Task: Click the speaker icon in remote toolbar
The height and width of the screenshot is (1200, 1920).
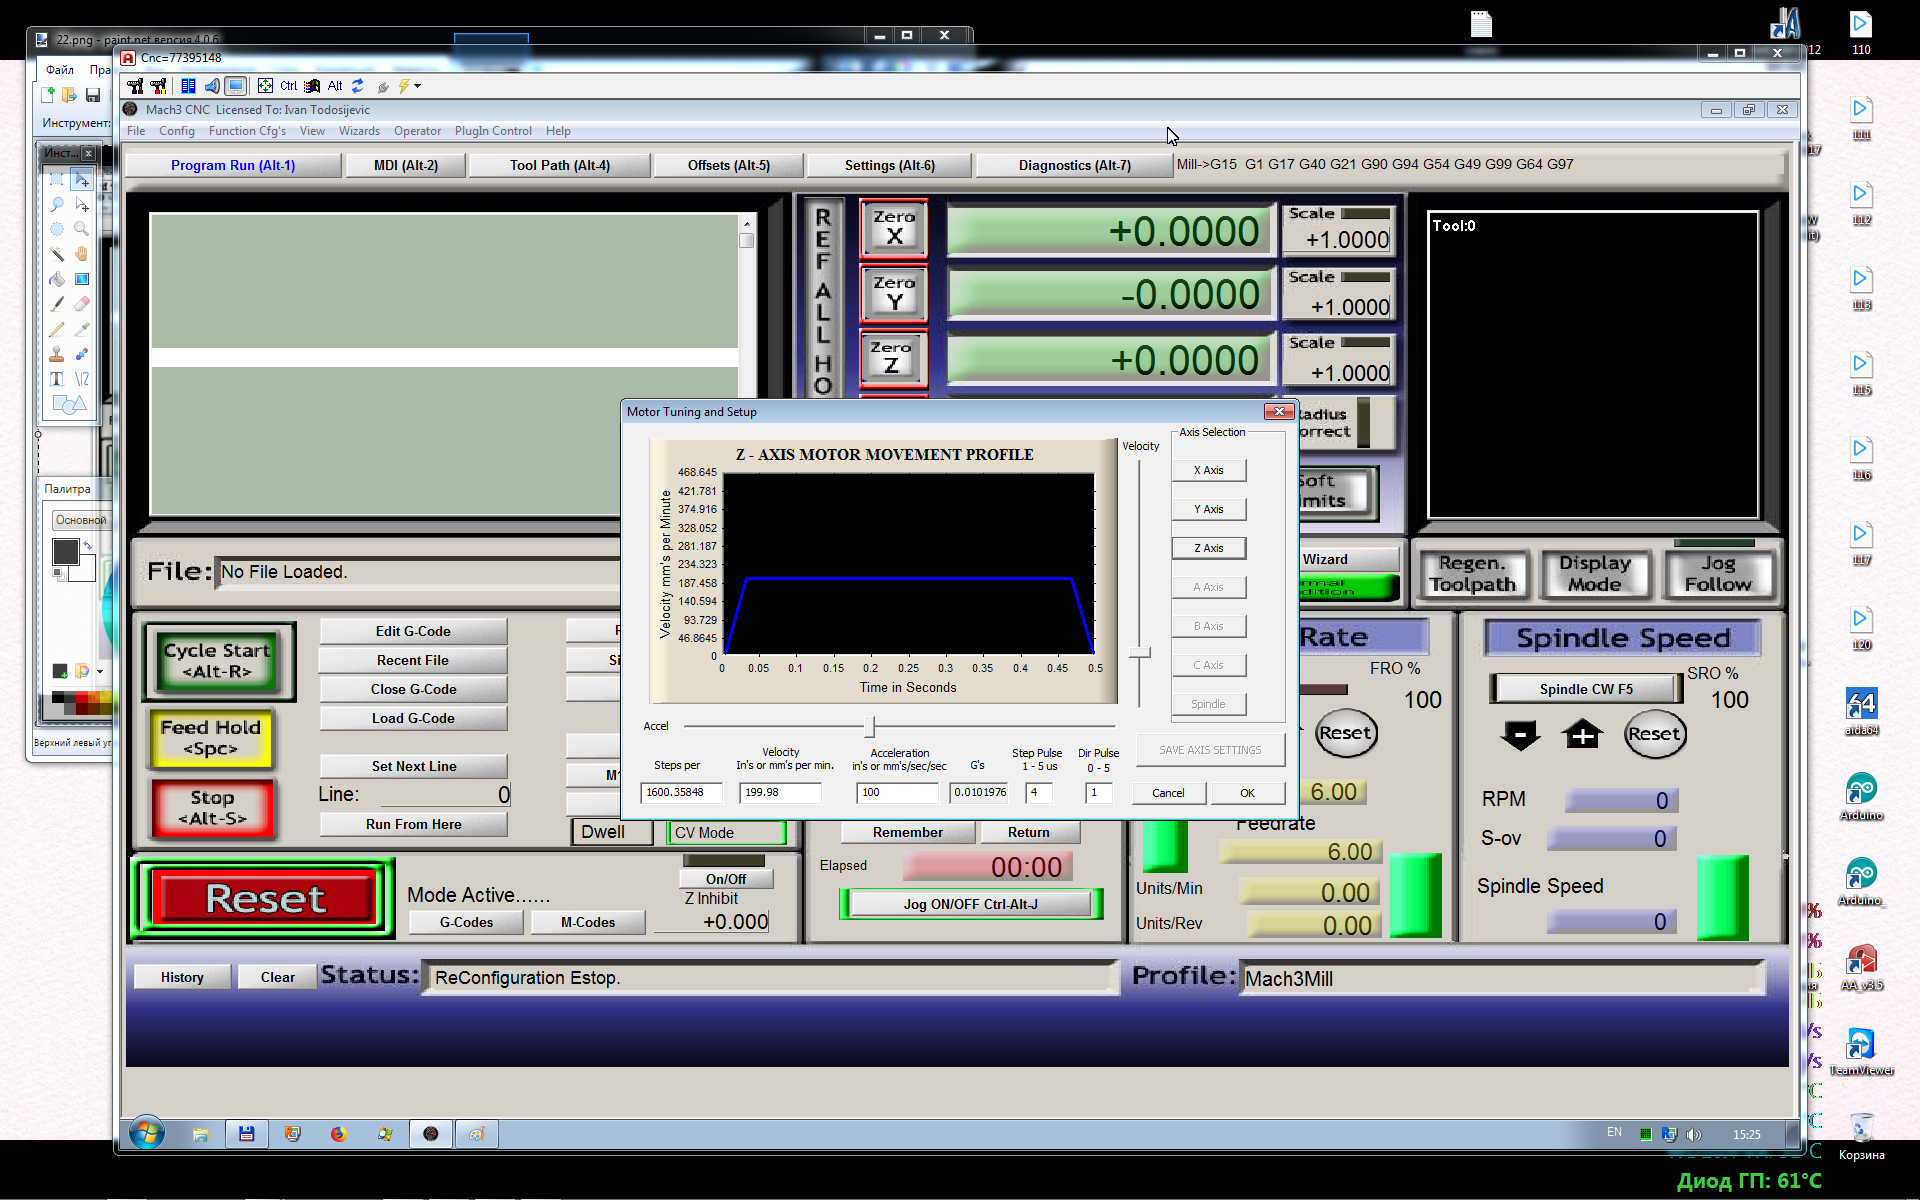Action: pos(212,86)
